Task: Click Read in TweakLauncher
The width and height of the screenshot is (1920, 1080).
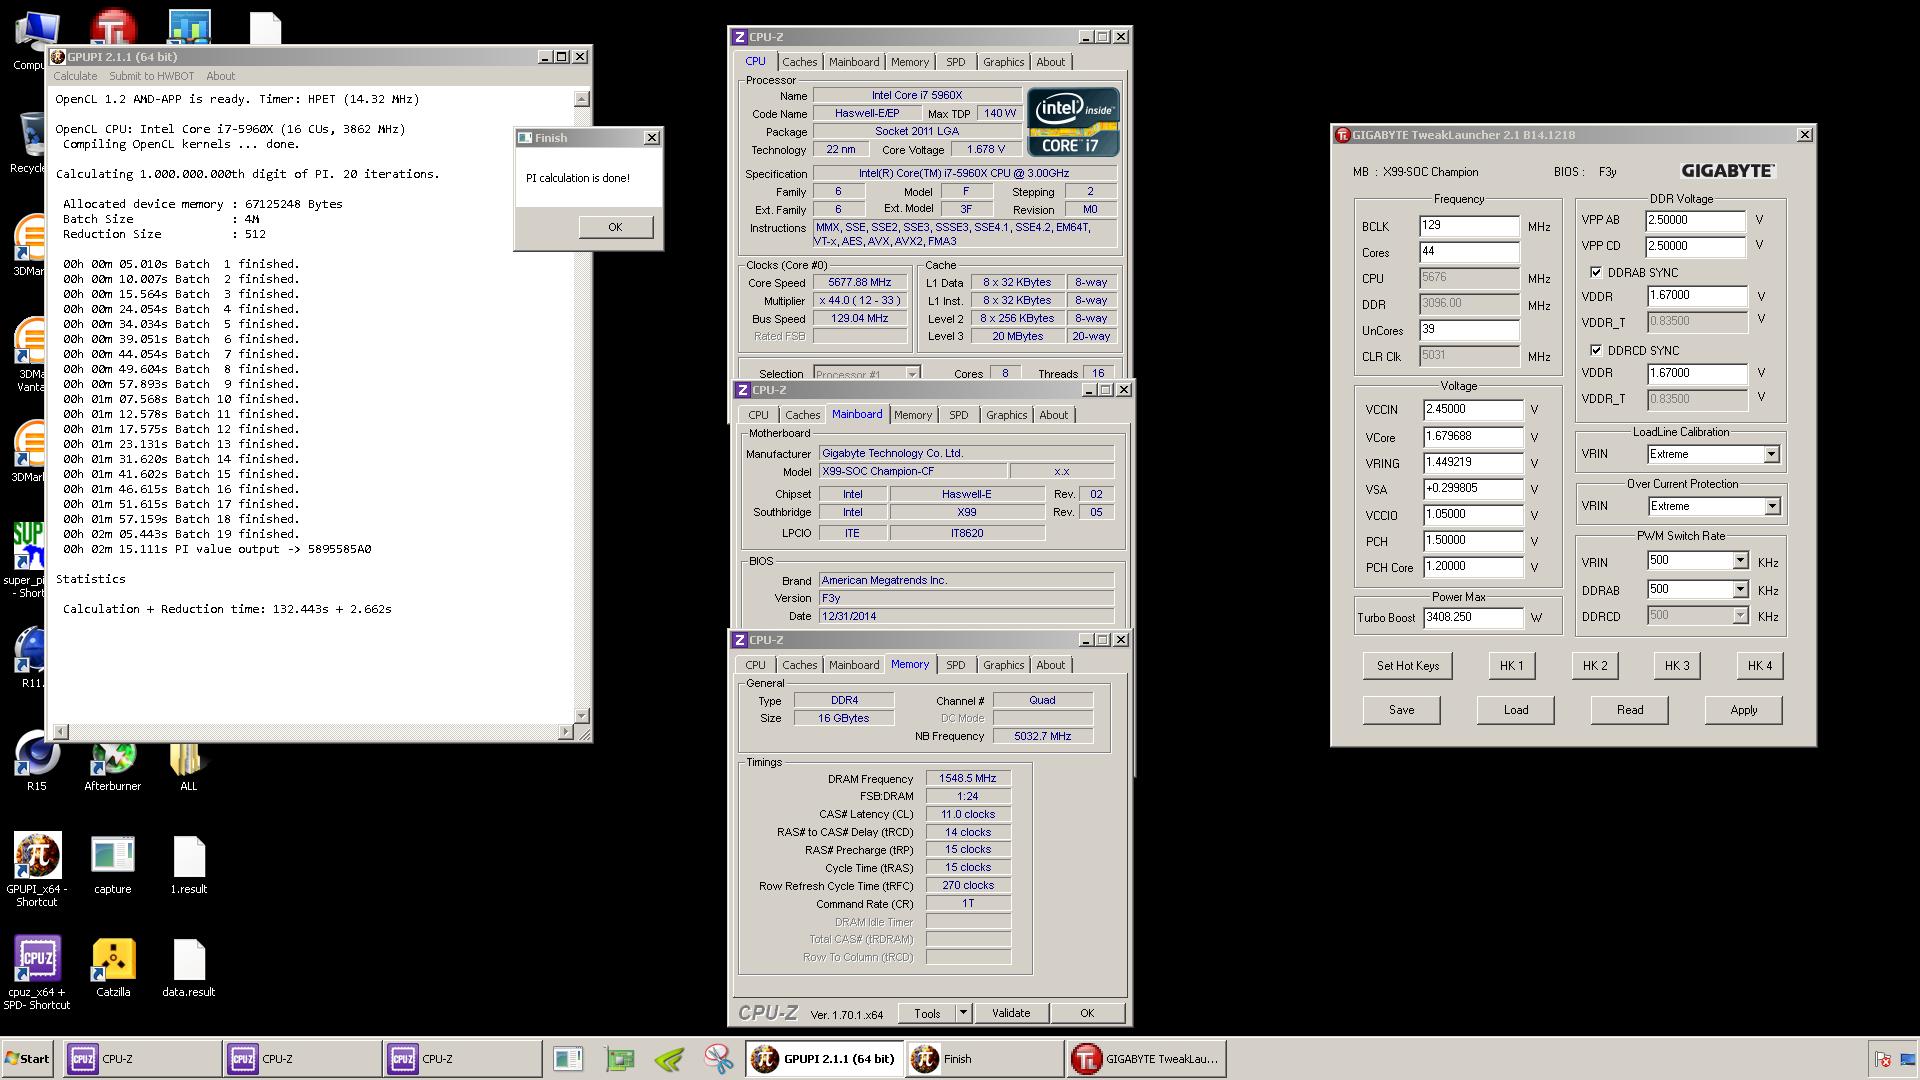Action: pos(1629,710)
